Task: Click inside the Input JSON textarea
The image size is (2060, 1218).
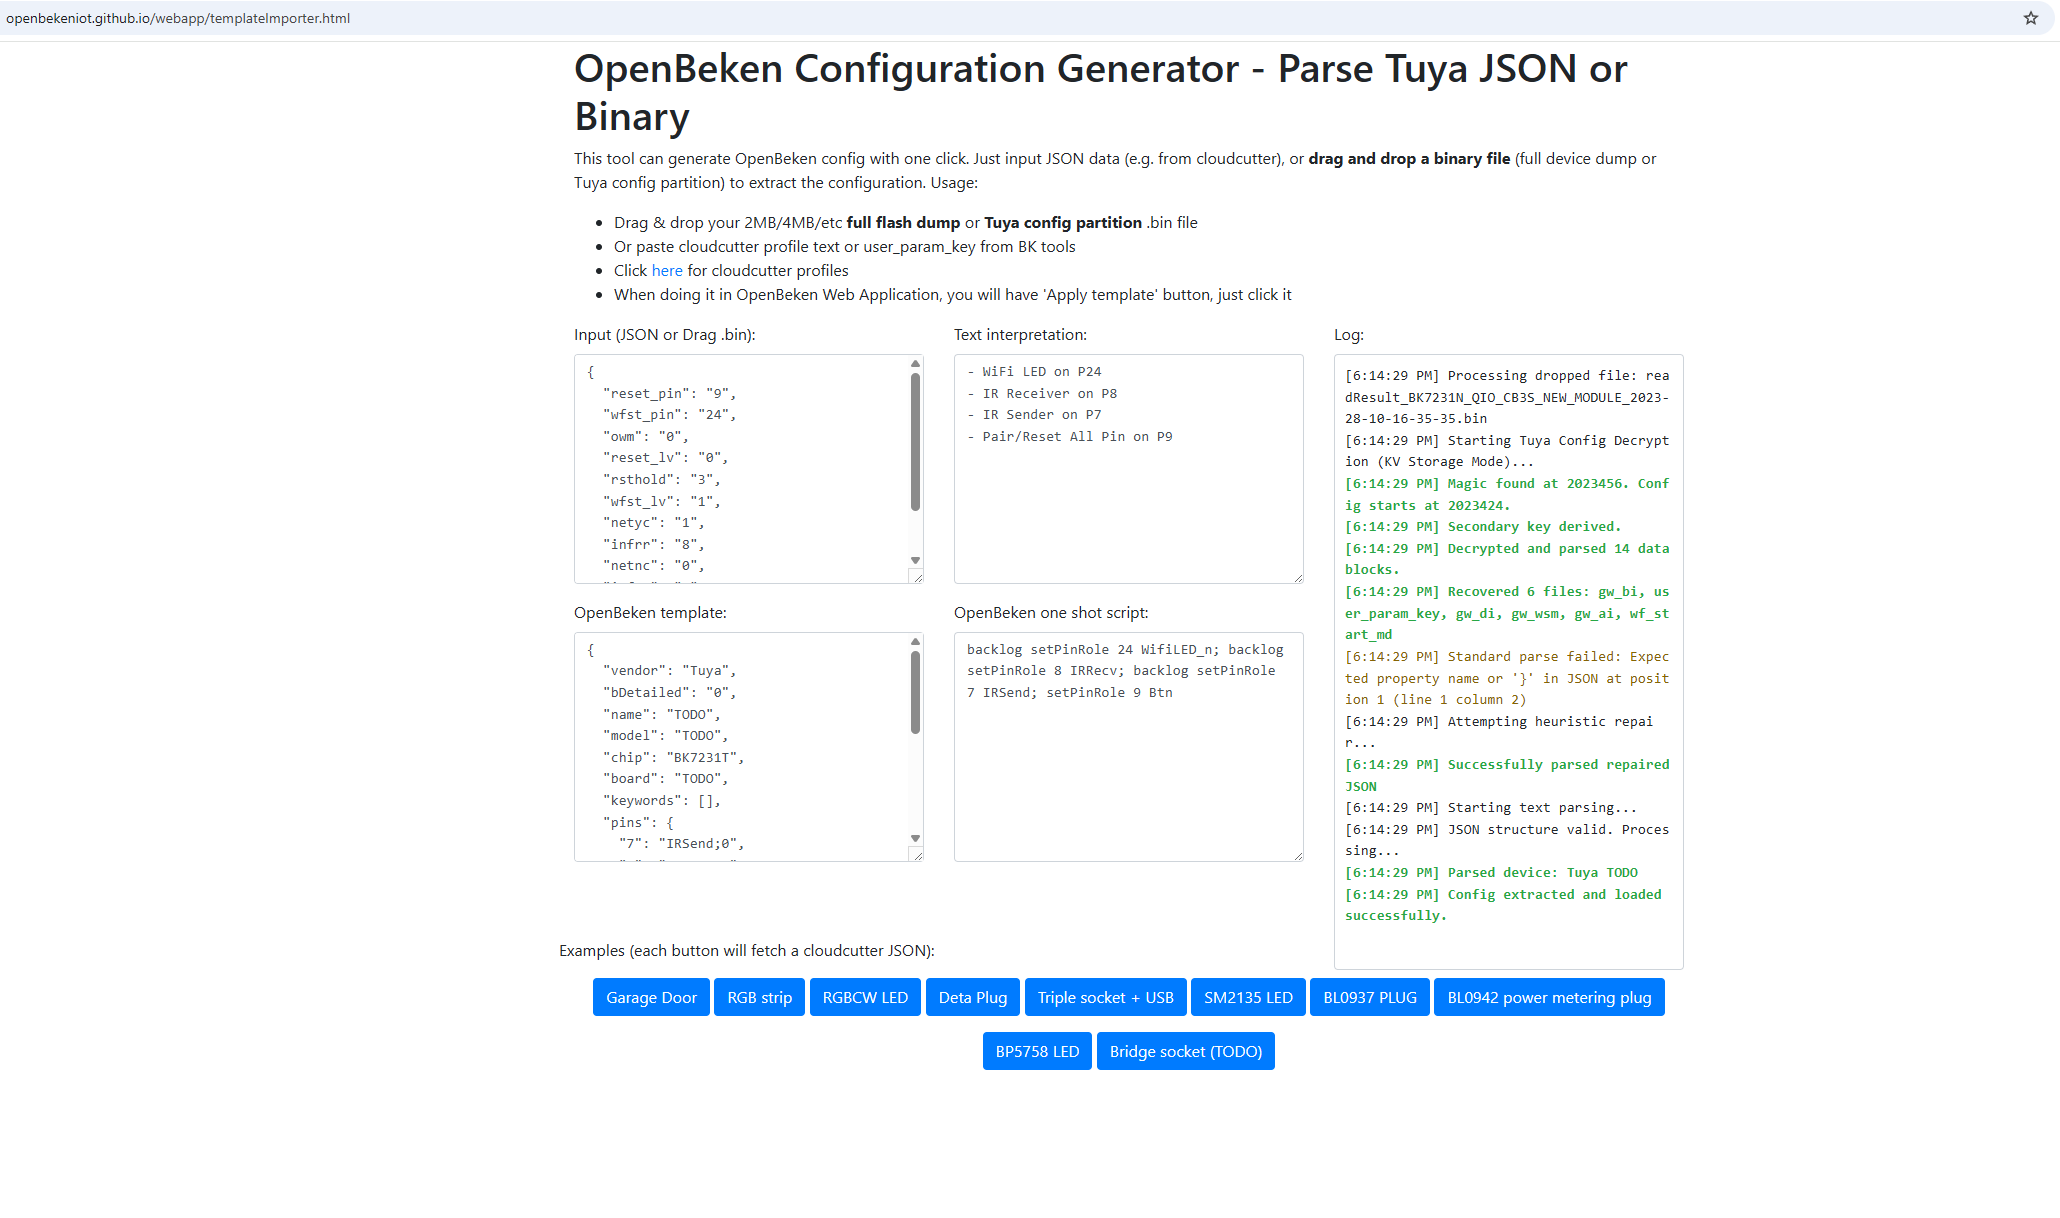Action: pyautogui.click(x=740, y=468)
